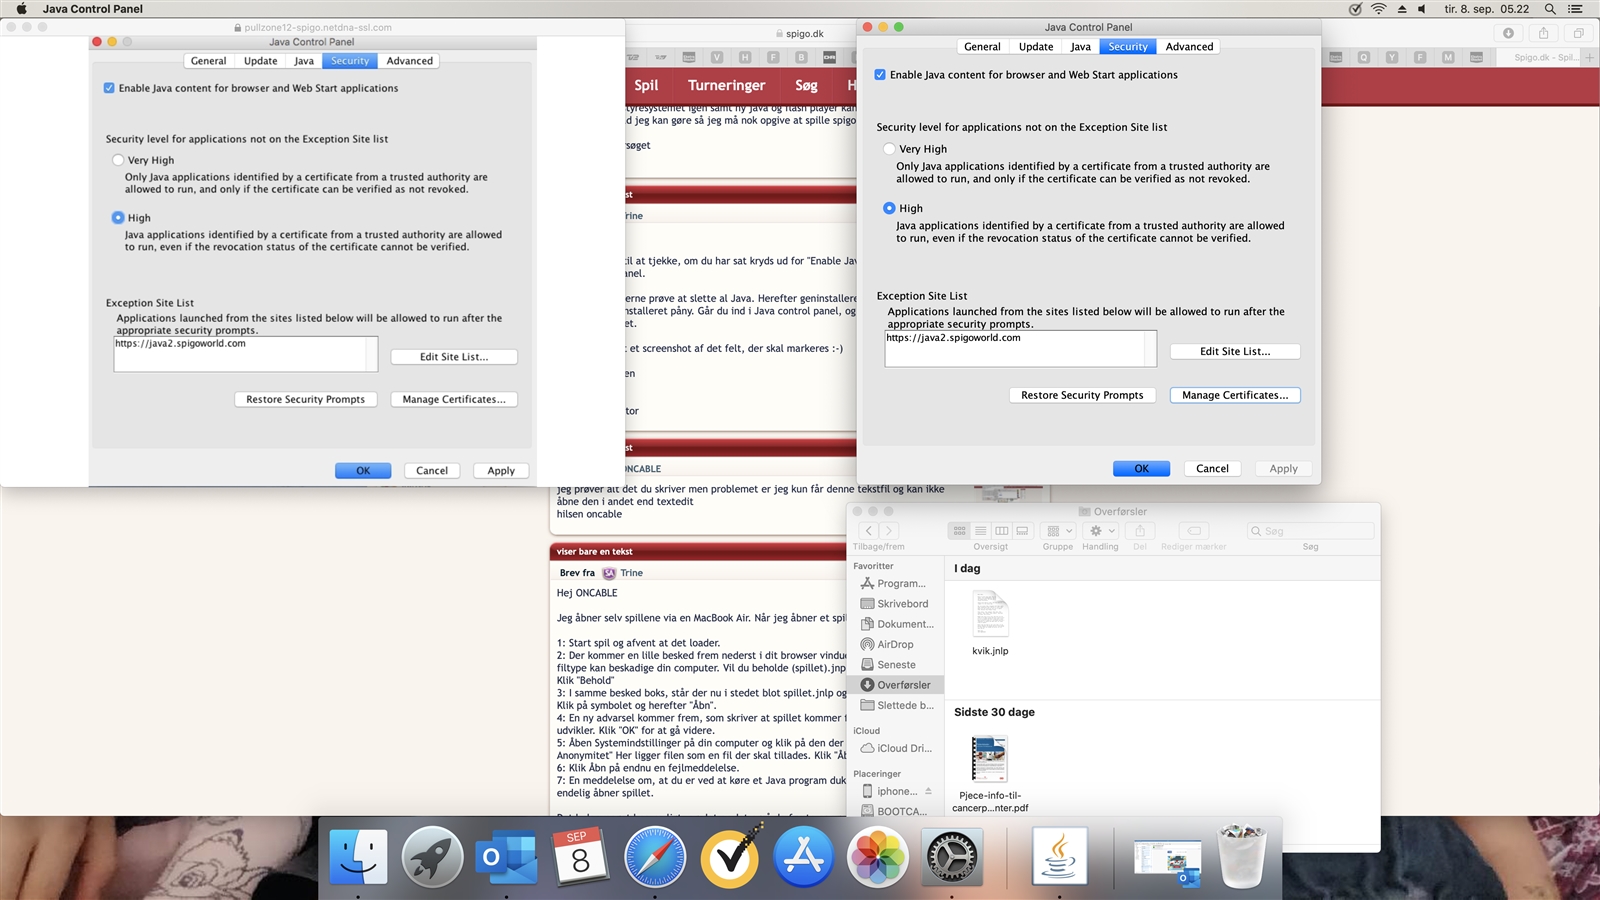Image resolution: width=1600 pixels, height=900 pixels.
Task: Select High radio in right Java window
Action: 889,208
